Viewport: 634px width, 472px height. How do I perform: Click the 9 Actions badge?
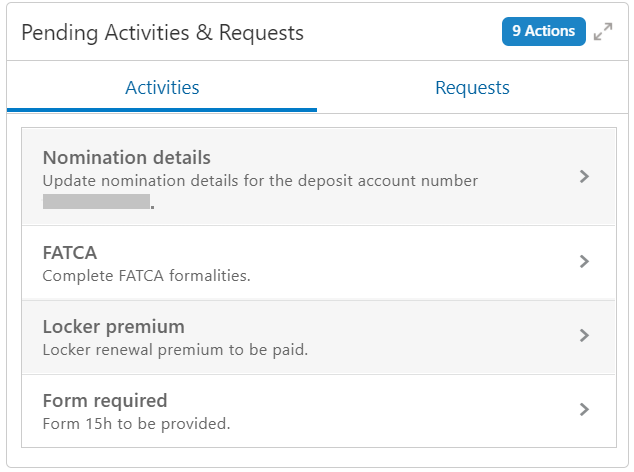(x=543, y=31)
